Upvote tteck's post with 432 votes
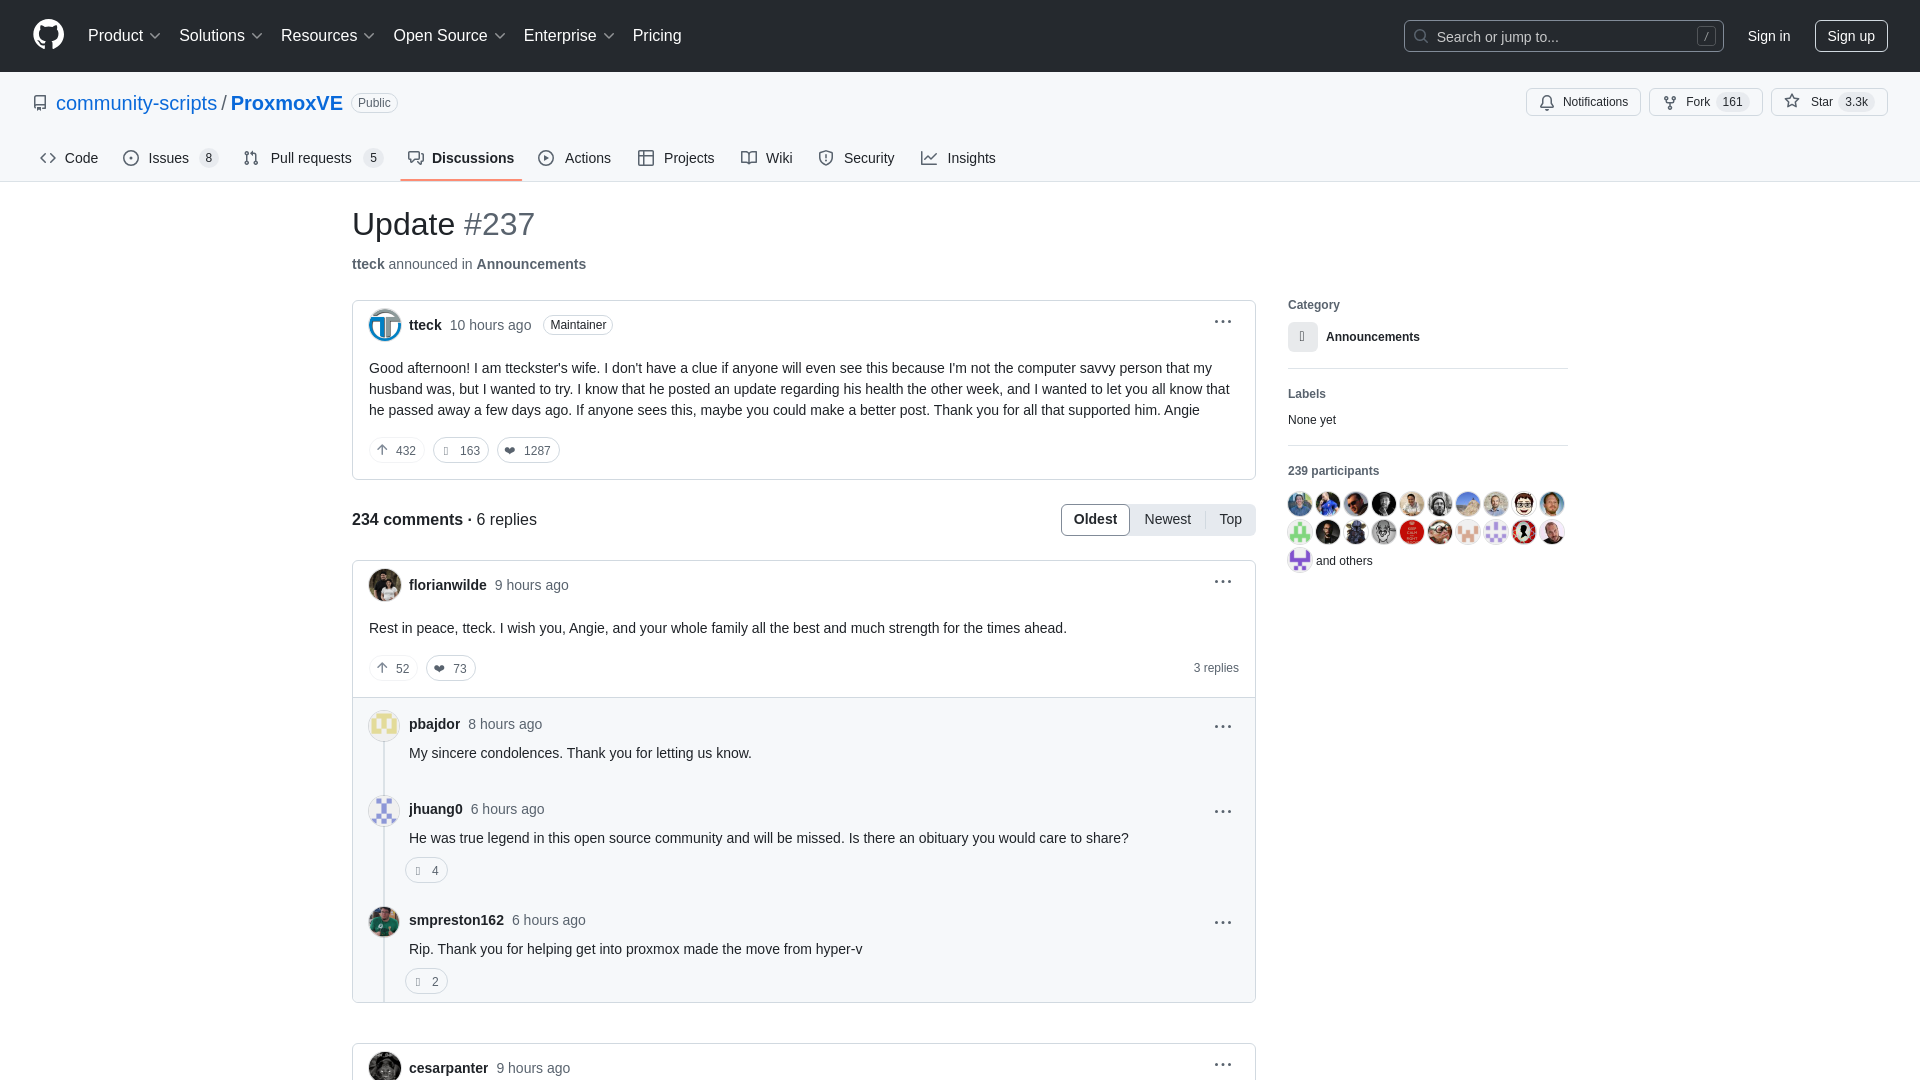 pos(396,450)
